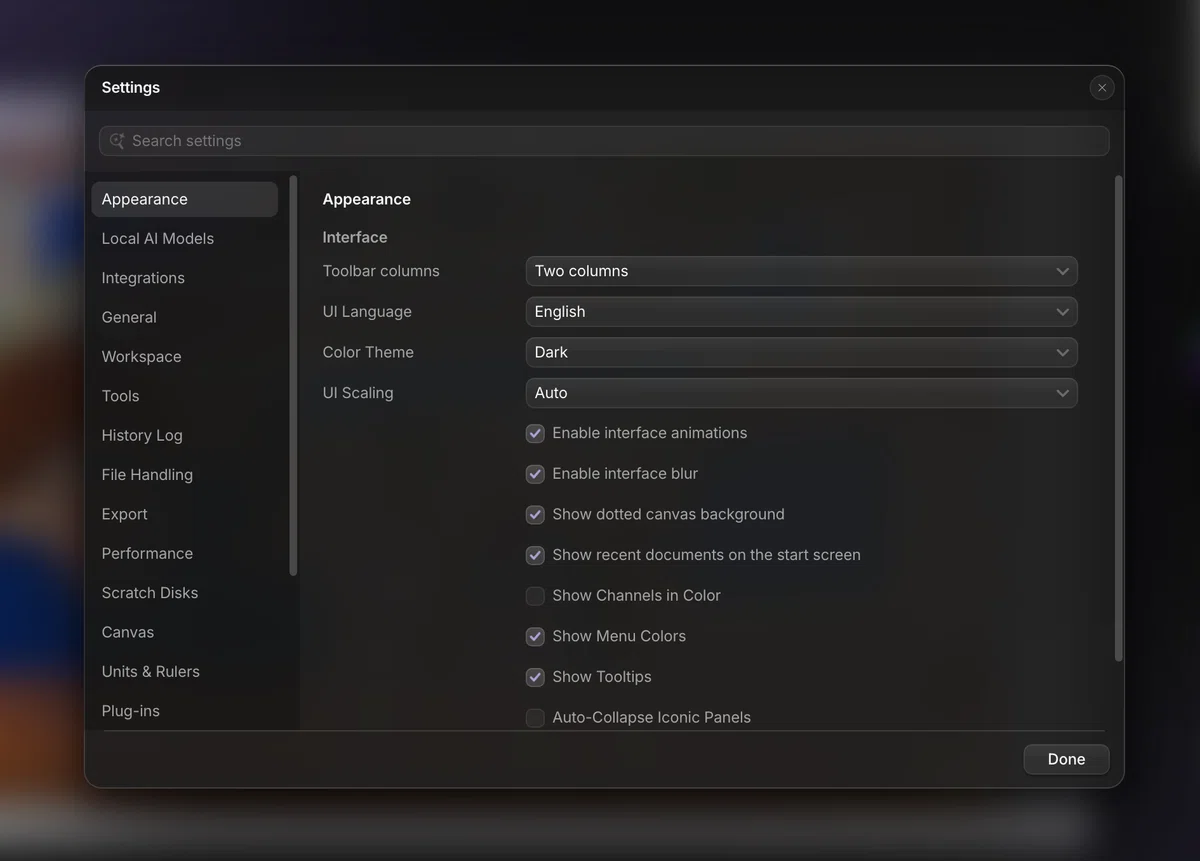Disable the Enable interface blur checkbox
1200x861 pixels.
535,474
